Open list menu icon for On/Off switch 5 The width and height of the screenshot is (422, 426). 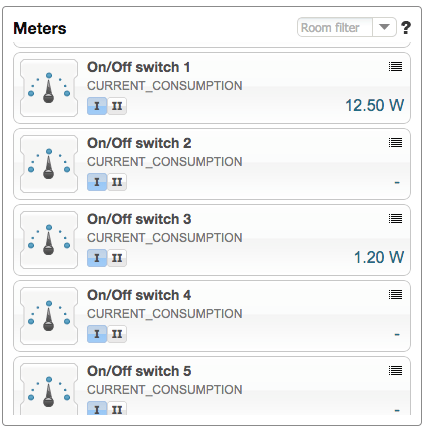click(395, 371)
